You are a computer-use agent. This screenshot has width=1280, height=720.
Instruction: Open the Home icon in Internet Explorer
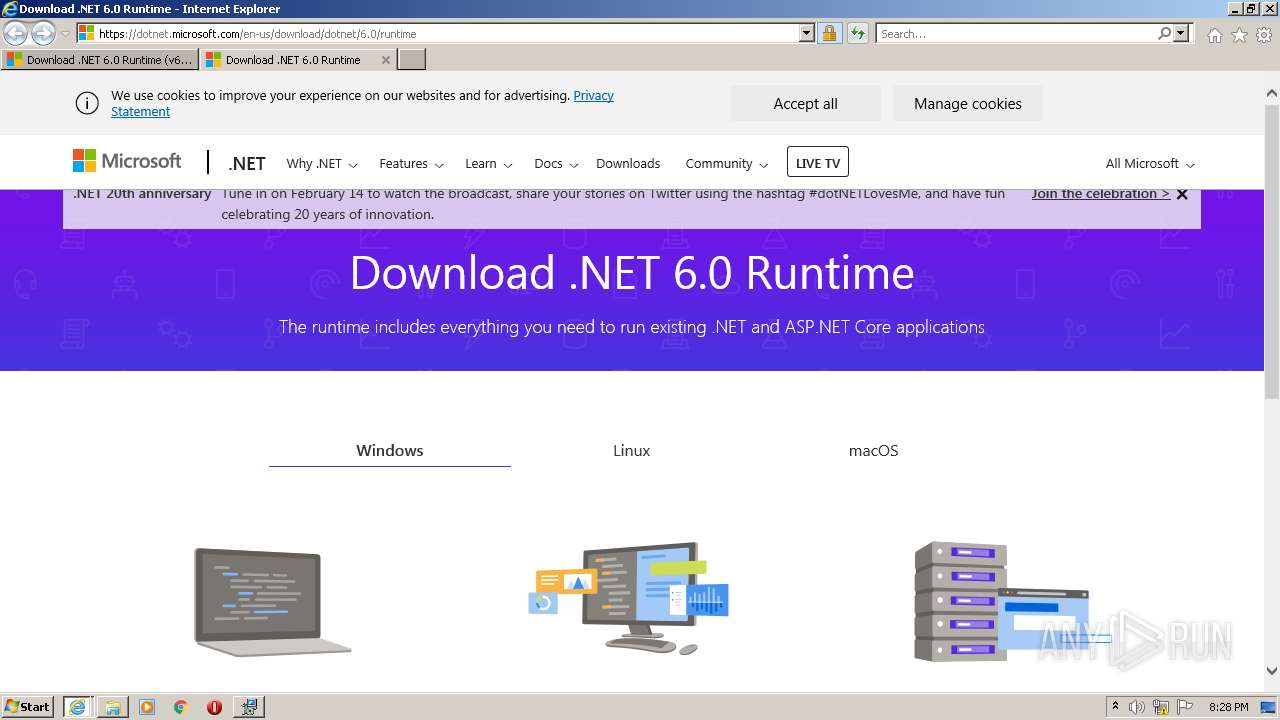[1214, 35]
